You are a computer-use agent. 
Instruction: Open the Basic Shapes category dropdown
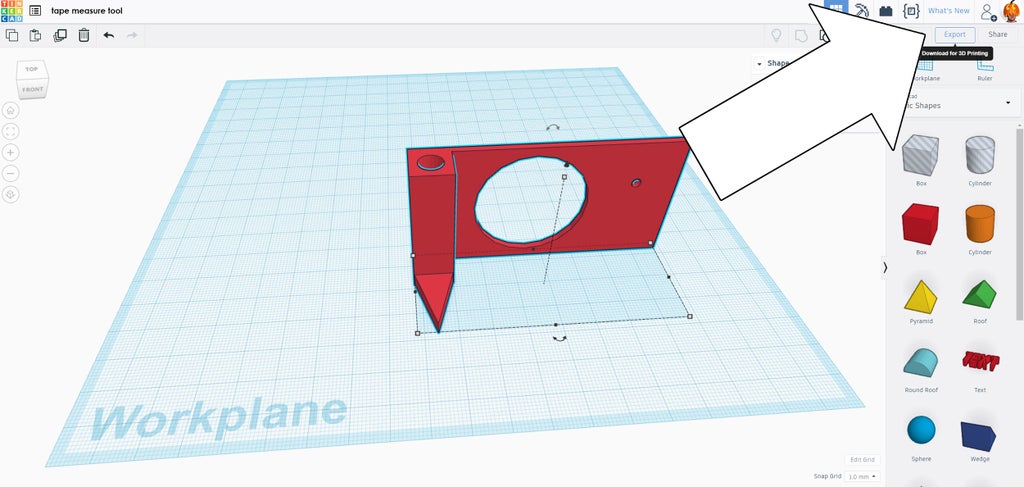click(1008, 102)
